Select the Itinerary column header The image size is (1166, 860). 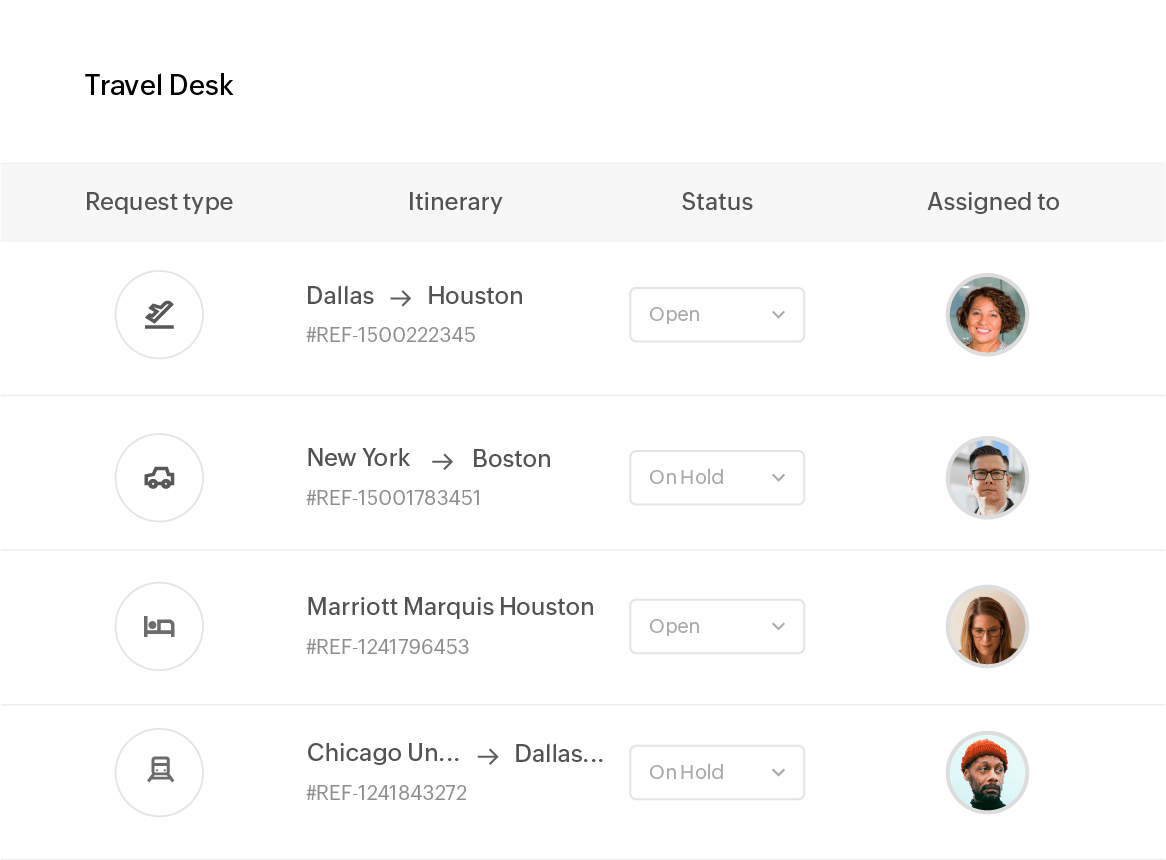pos(455,202)
